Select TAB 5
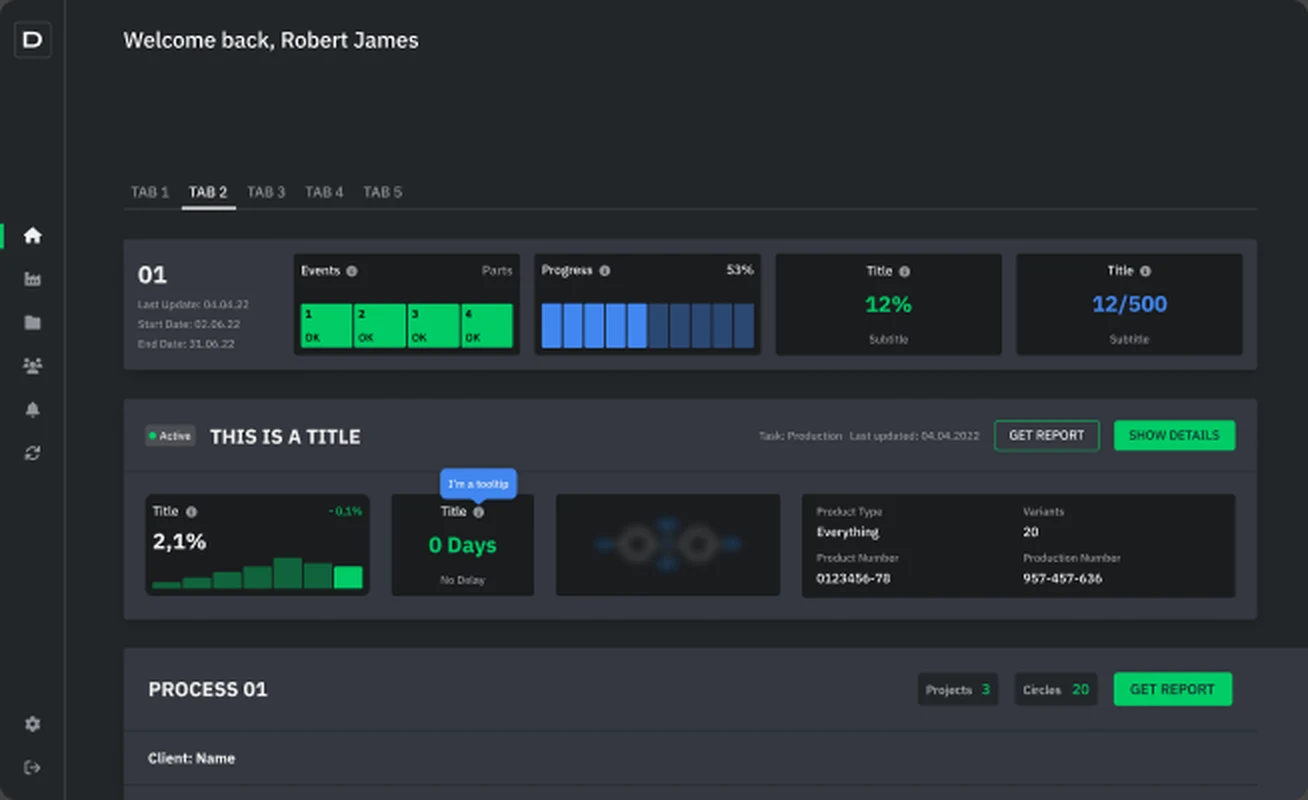Viewport: 1308px width, 800px height. (382, 192)
